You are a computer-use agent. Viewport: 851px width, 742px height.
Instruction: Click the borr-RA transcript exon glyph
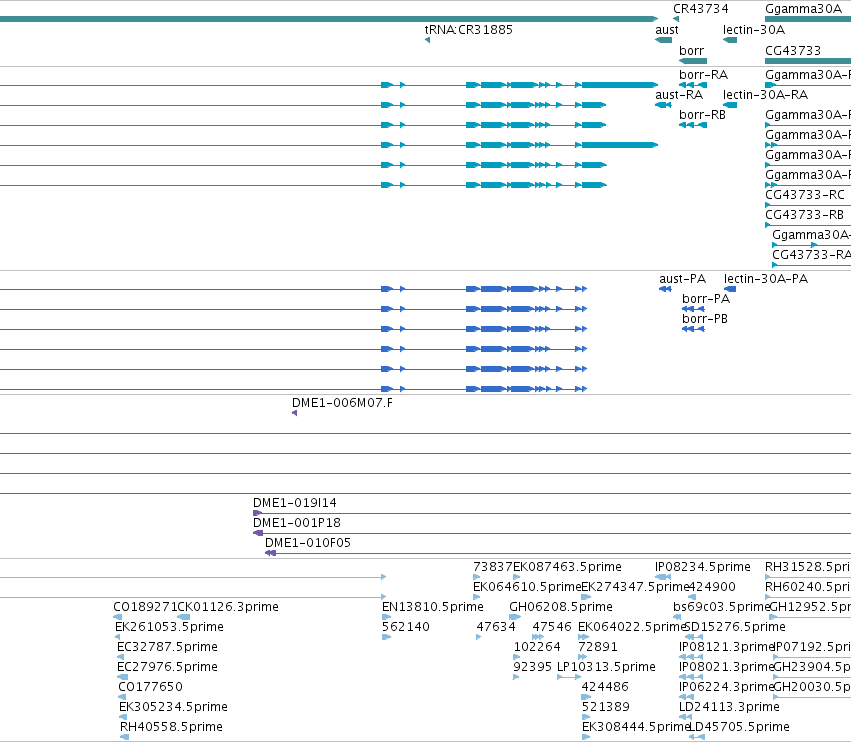click(693, 85)
